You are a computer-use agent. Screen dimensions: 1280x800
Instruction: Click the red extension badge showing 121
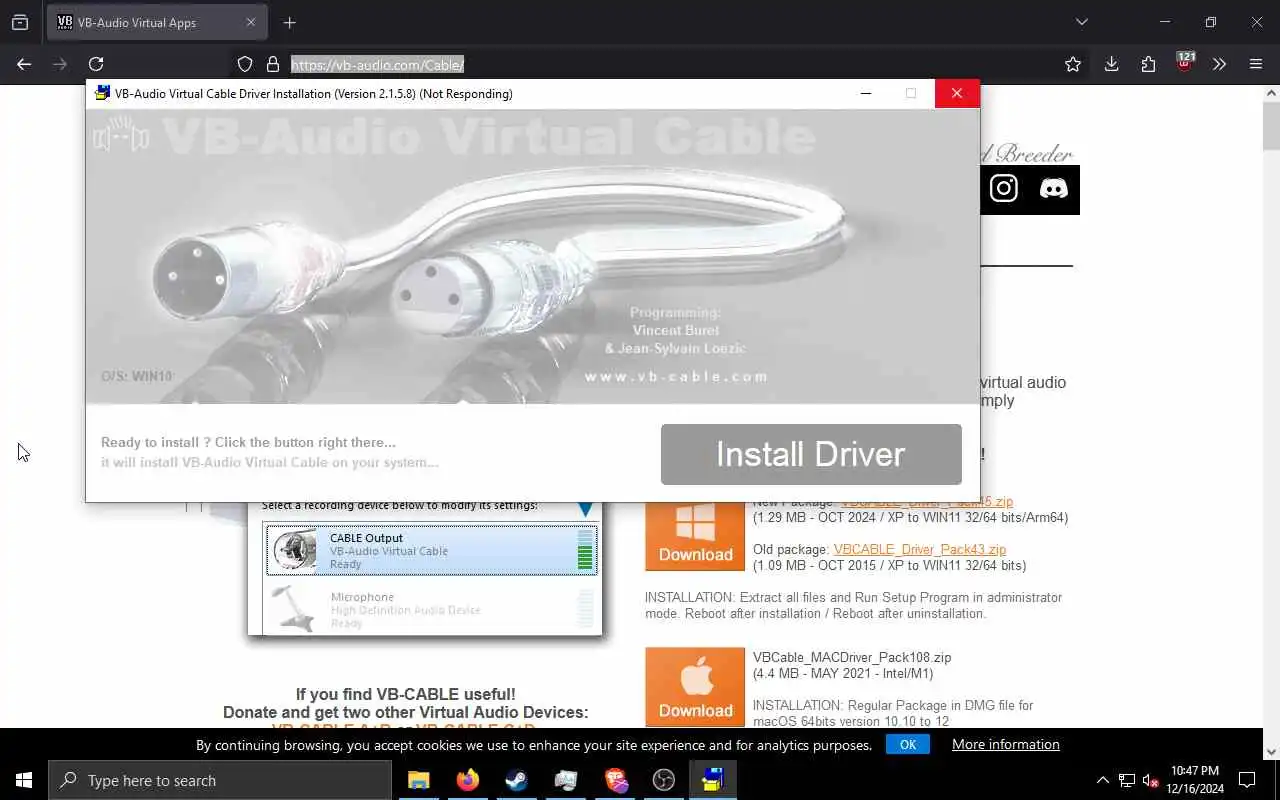pyautogui.click(x=1185, y=61)
